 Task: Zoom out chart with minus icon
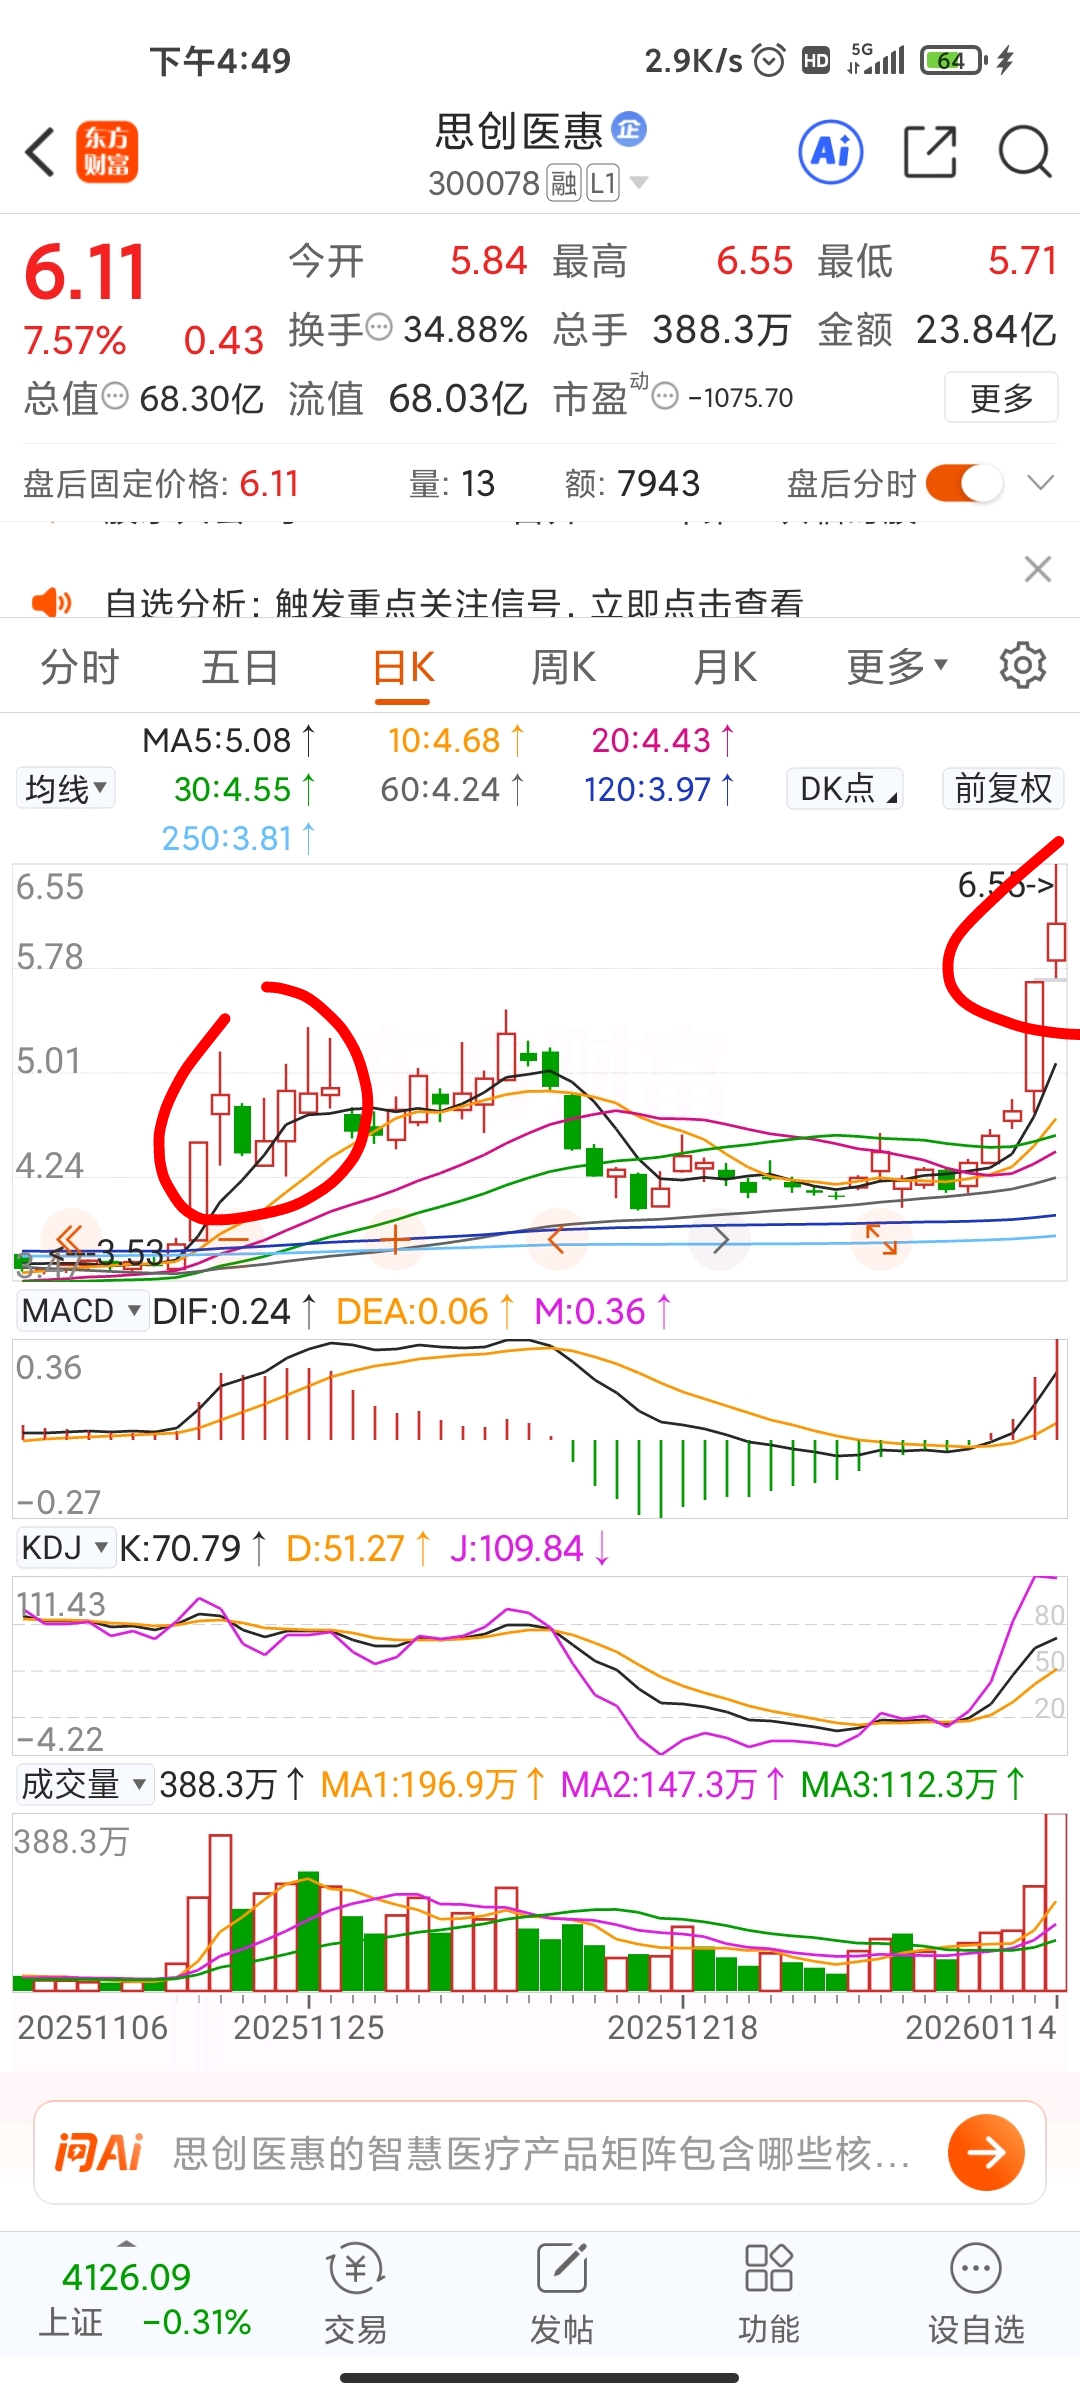(x=232, y=1241)
